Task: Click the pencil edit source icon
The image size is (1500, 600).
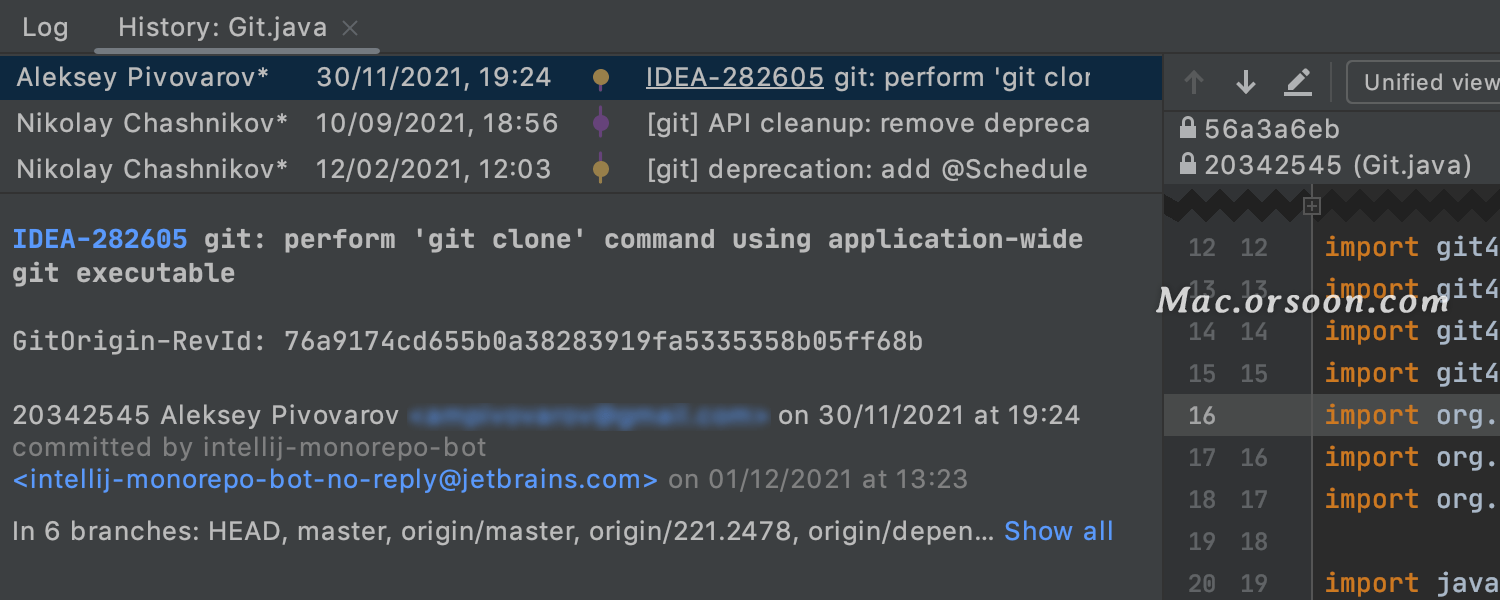Action: tap(1298, 82)
